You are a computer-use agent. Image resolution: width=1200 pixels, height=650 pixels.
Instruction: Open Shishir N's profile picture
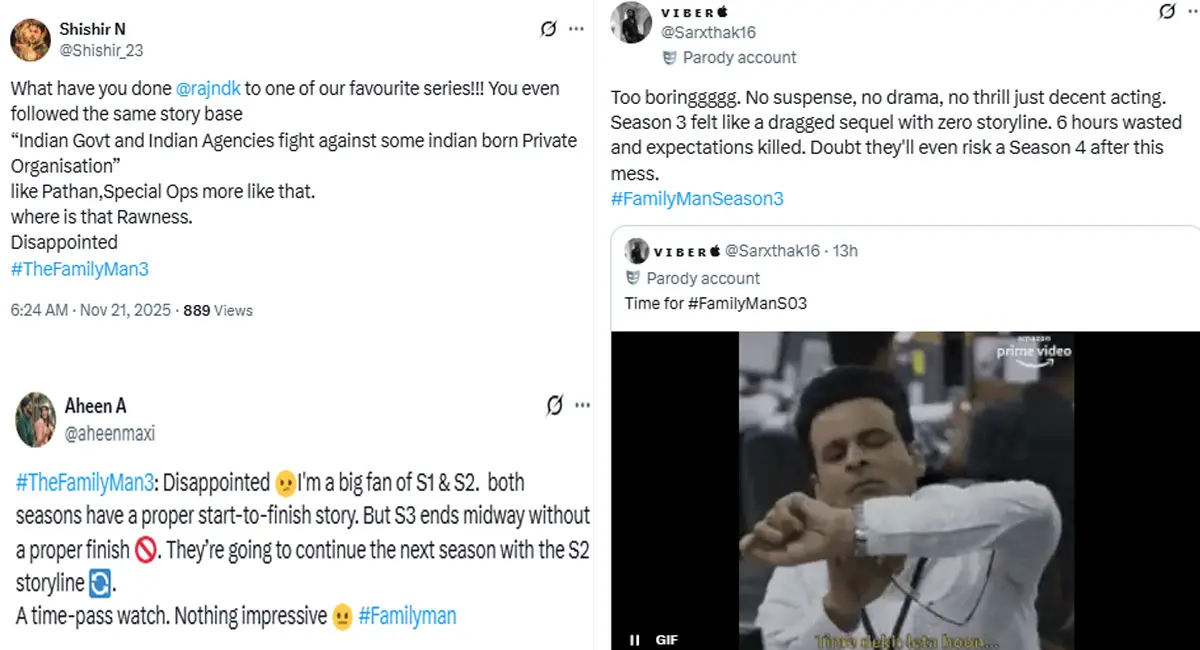(x=31, y=39)
